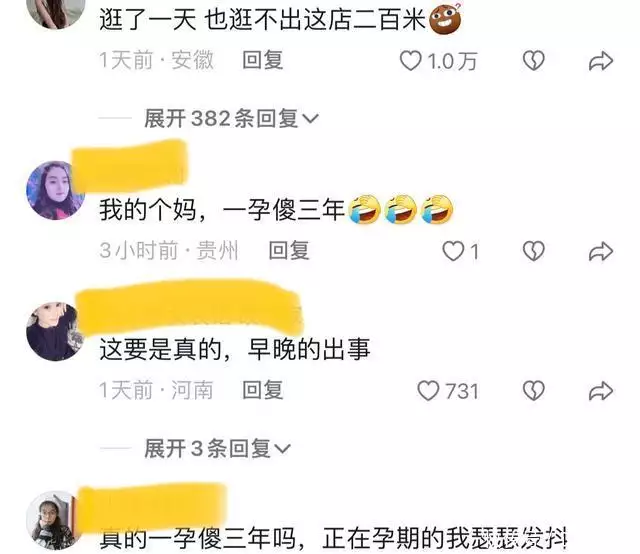Share the Henan comment
640x554 pixels.
[600, 391]
